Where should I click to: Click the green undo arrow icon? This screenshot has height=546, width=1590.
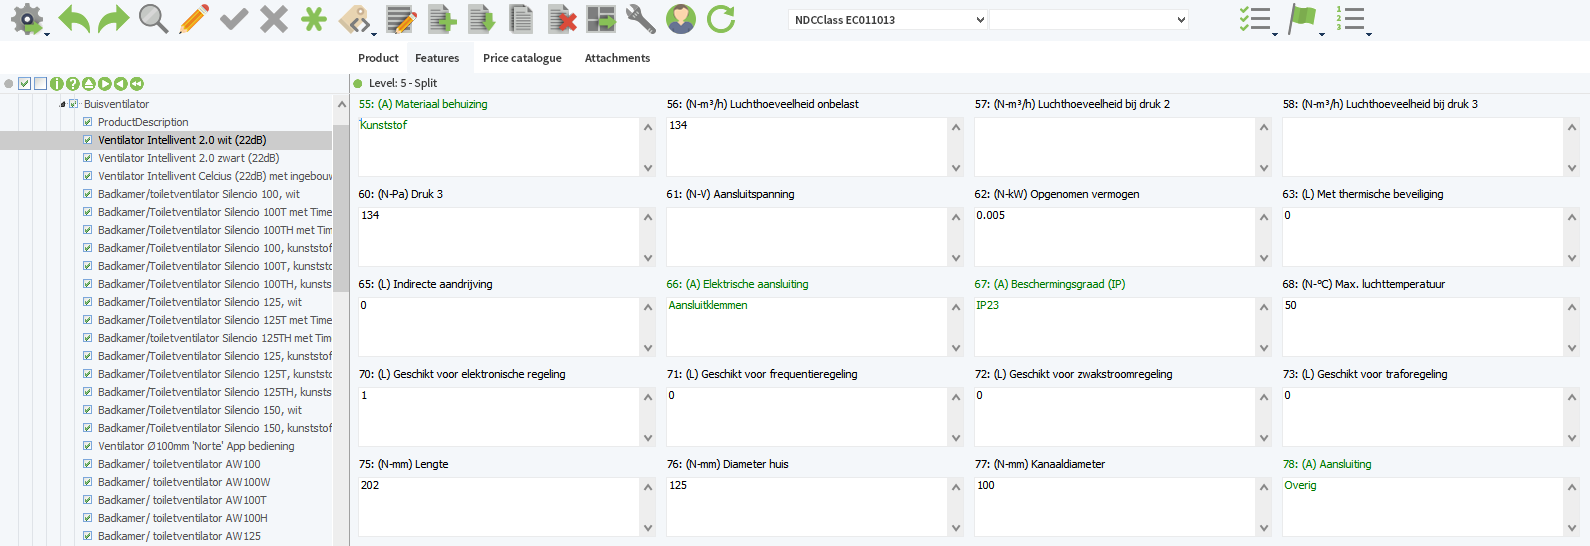tap(74, 19)
